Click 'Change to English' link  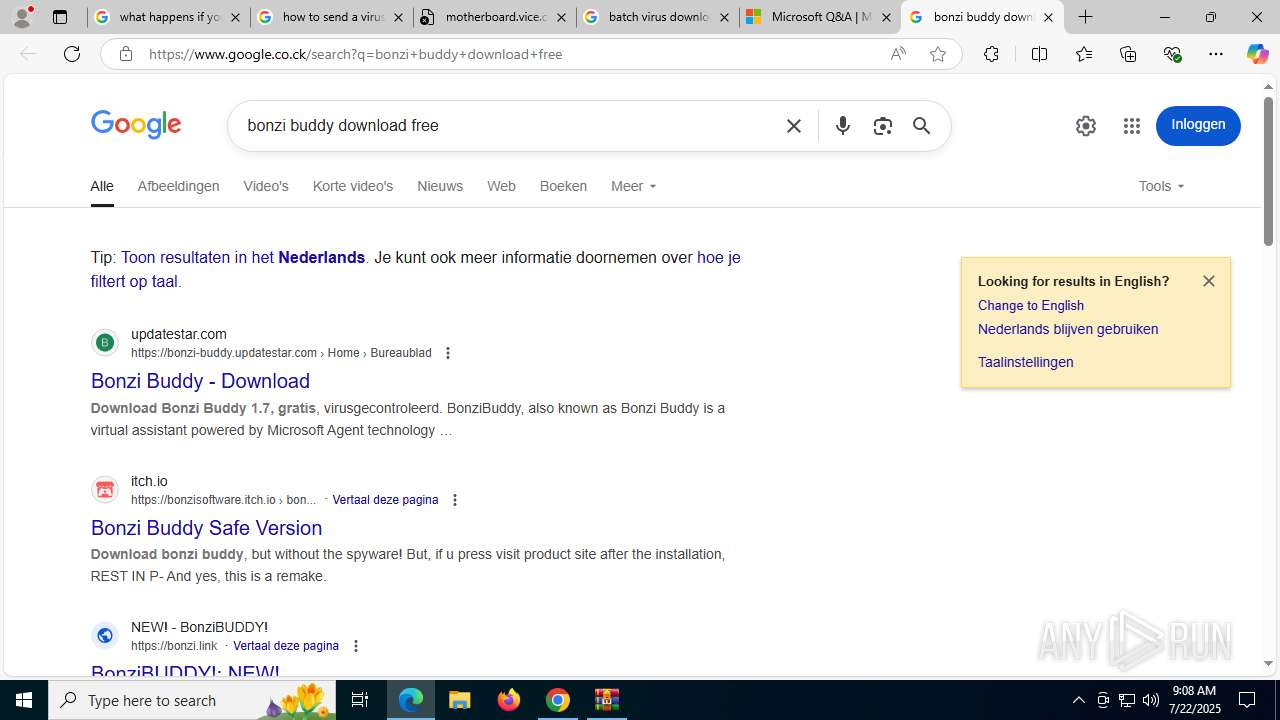pyautogui.click(x=1031, y=306)
